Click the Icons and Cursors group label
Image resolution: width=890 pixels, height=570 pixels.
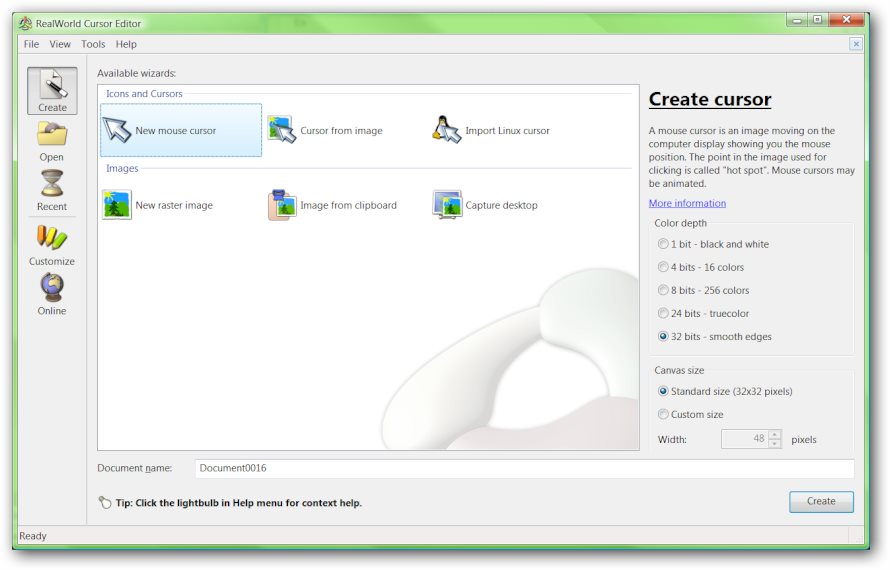[144, 94]
